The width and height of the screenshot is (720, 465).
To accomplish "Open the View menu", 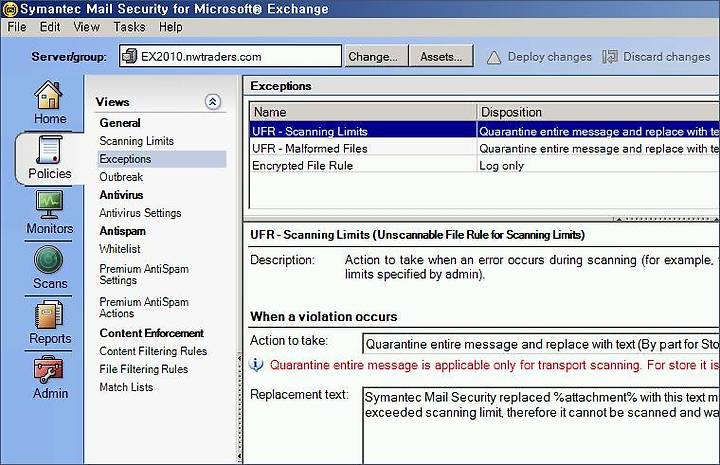I will tap(86, 27).
